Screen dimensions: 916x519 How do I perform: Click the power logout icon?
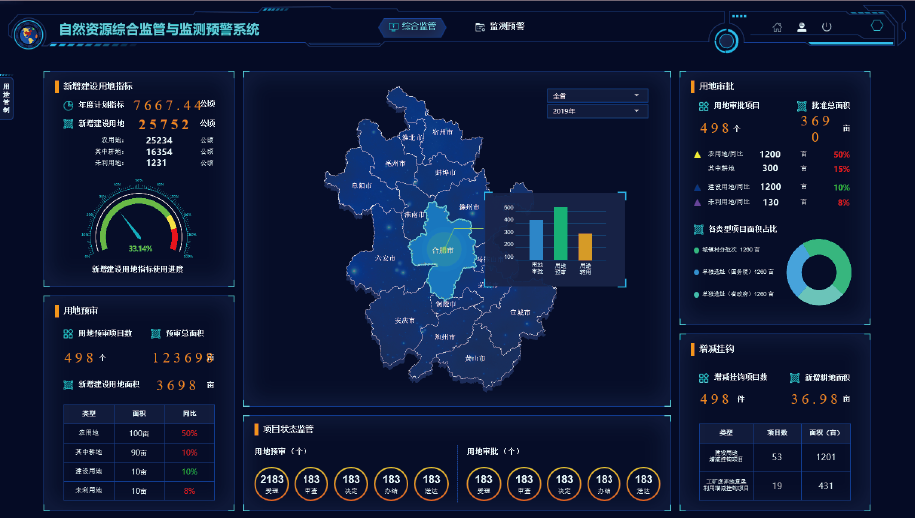coord(827,27)
